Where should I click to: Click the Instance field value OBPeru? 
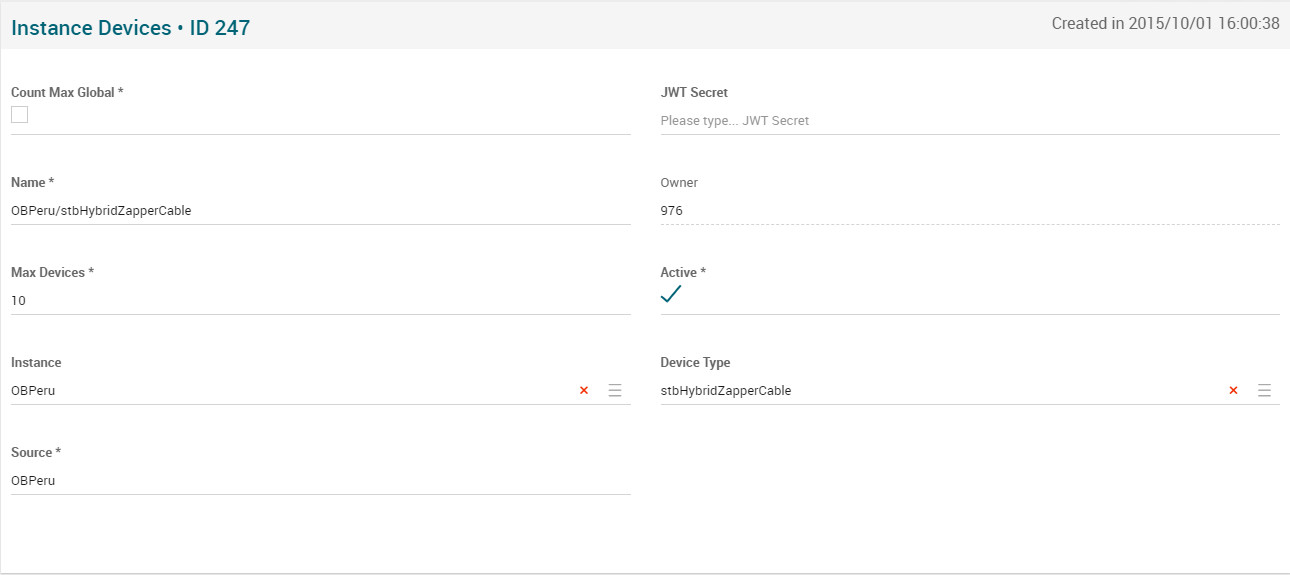33,391
